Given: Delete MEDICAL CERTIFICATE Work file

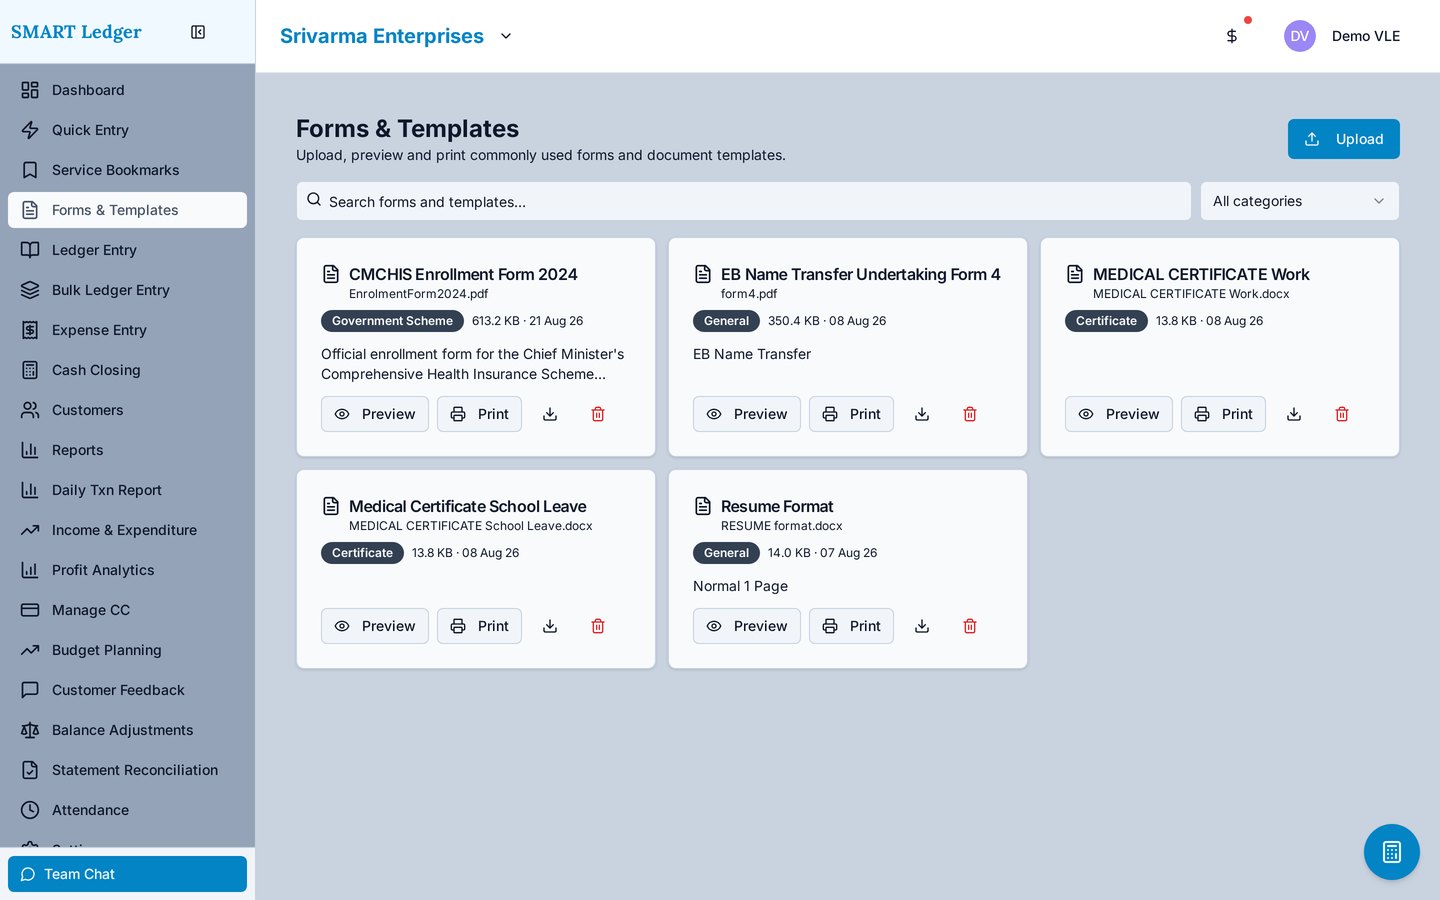Looking at the screenshot, I should [1342, 414].
